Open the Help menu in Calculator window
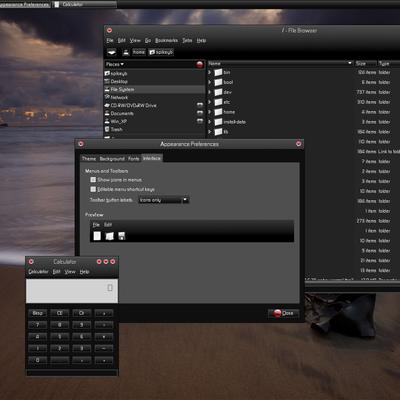This screenshot has height=400, width=400. pos(84,272)
